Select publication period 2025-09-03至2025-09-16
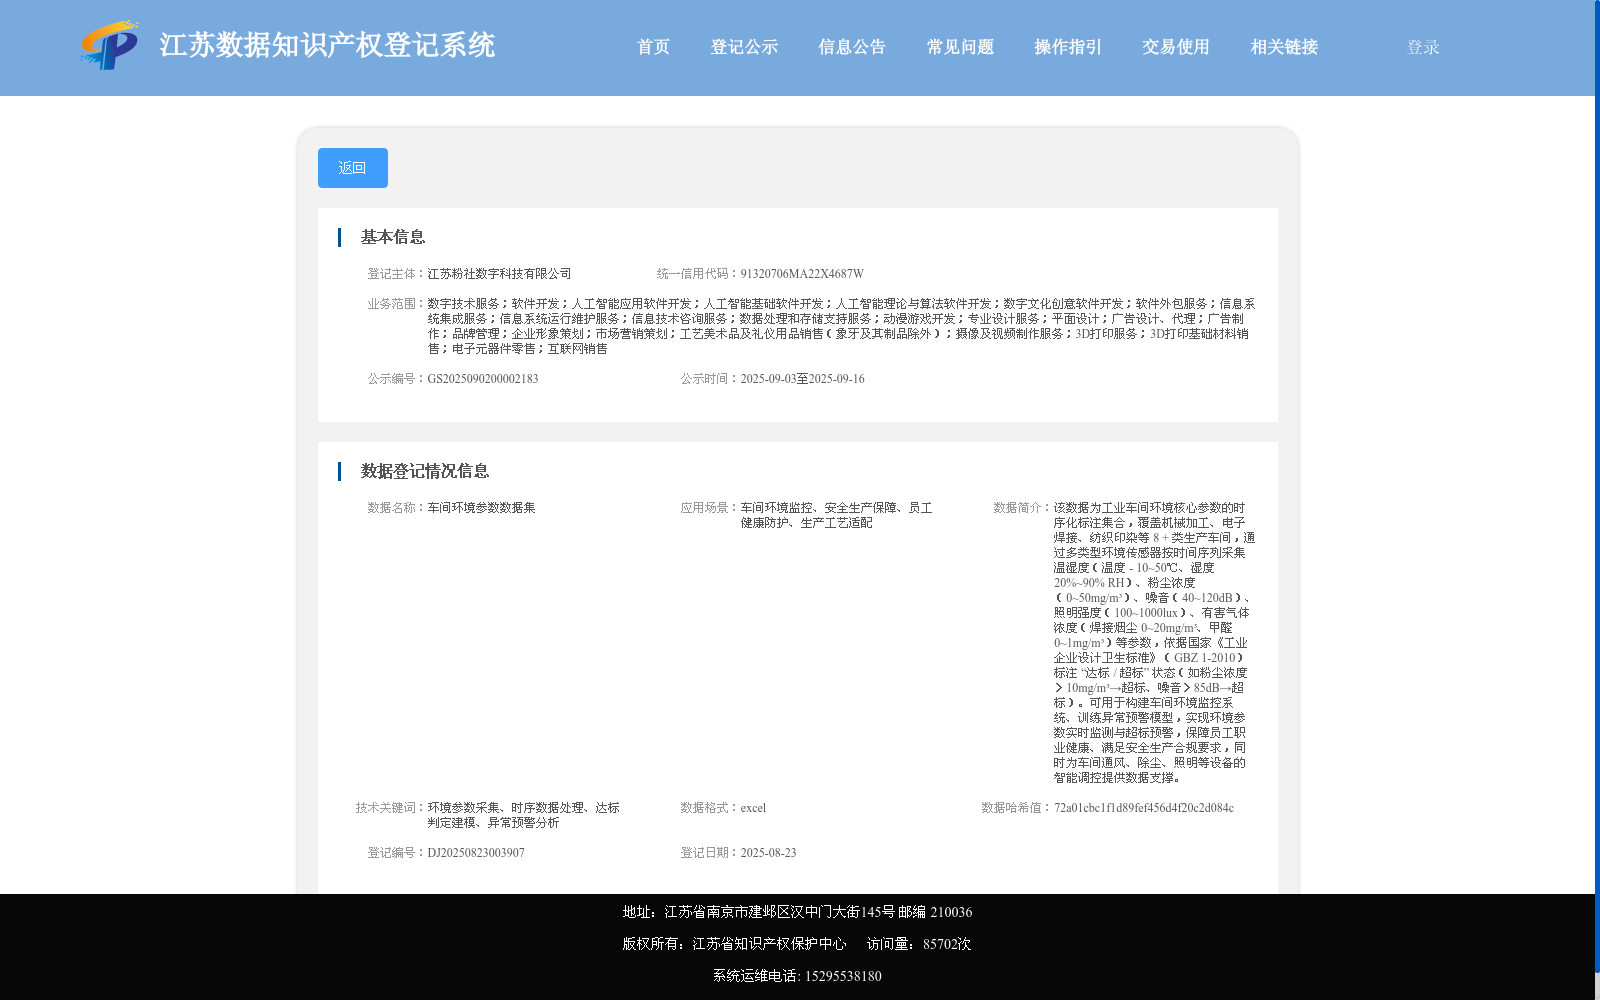This screenshot has height=1000, width=1600. click(802, 379)
